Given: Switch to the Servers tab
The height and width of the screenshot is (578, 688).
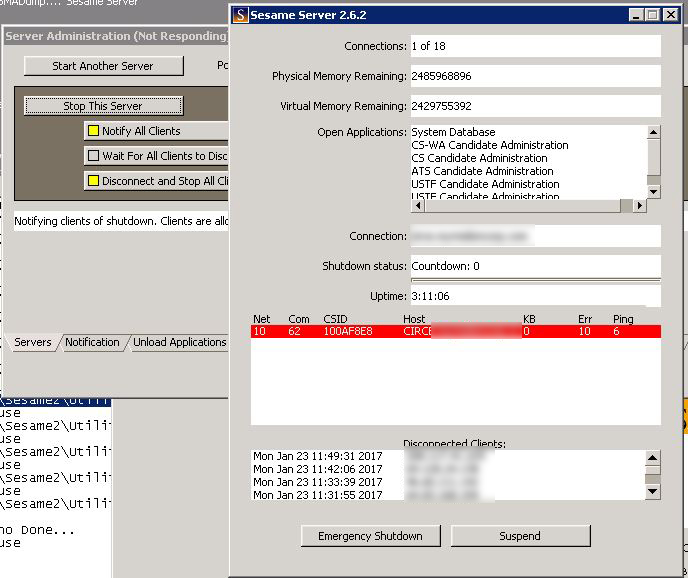Looking at the screenshot, I should pyautogui.click(x=32, y=342).
